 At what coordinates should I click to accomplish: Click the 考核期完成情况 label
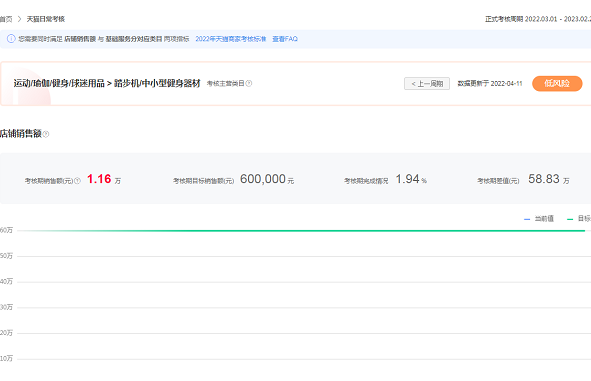[x=366, y=181]
